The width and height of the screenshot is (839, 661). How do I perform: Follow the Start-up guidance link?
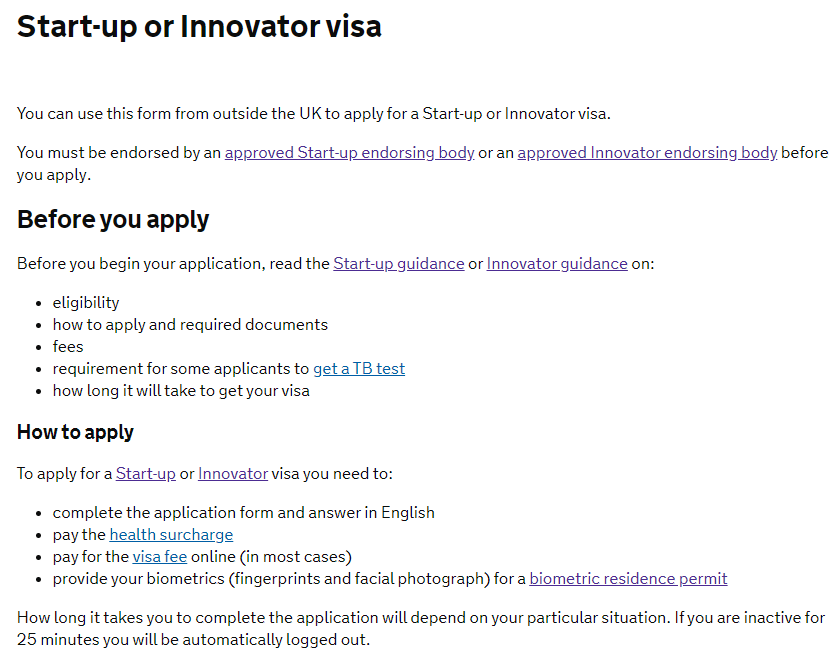[399, 264]
